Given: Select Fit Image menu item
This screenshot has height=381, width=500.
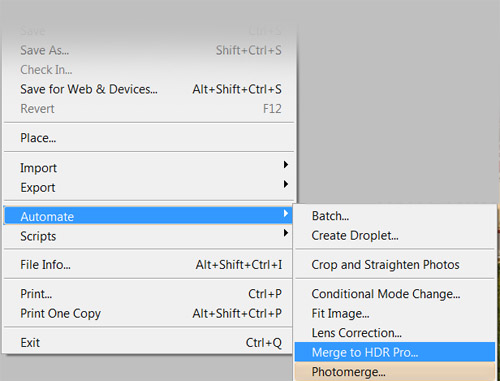Looking at the screenshot, I should coord(395,313).
